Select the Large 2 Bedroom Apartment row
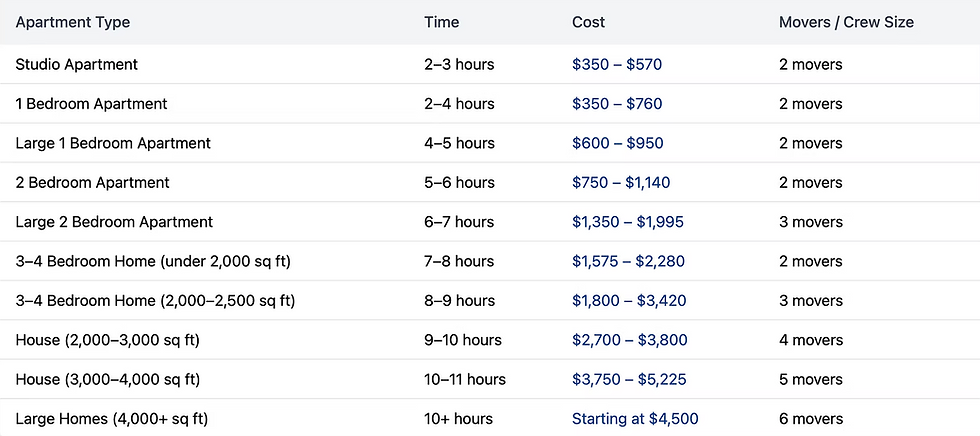This screenshot has height=436, width=980. (114, 222)
